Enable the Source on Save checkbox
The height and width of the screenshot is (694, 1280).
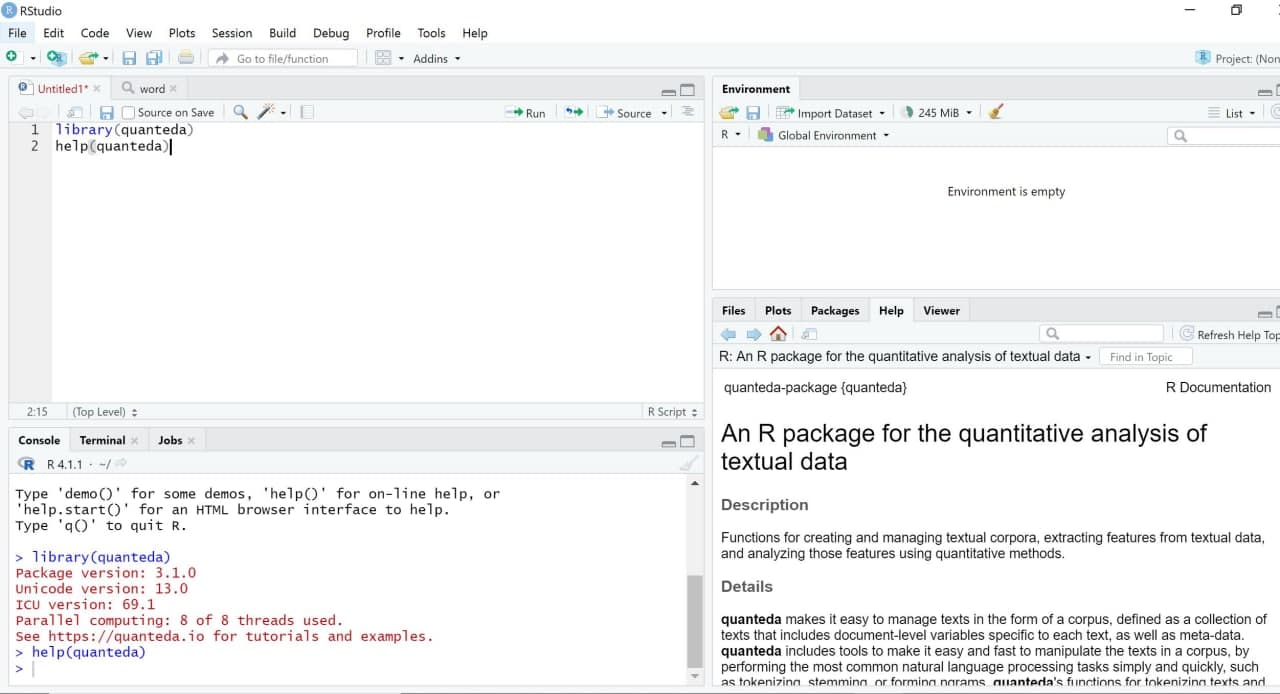coord(128,113)
